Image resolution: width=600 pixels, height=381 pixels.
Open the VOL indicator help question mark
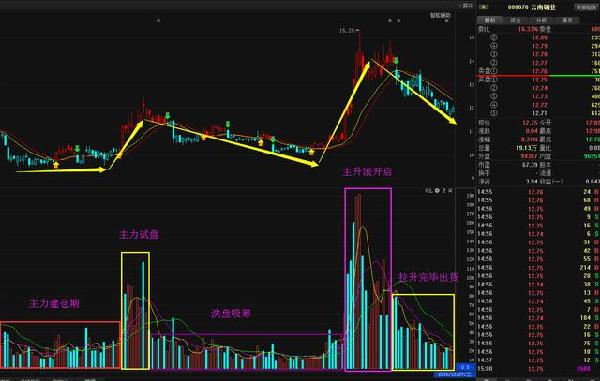[444, 190]
